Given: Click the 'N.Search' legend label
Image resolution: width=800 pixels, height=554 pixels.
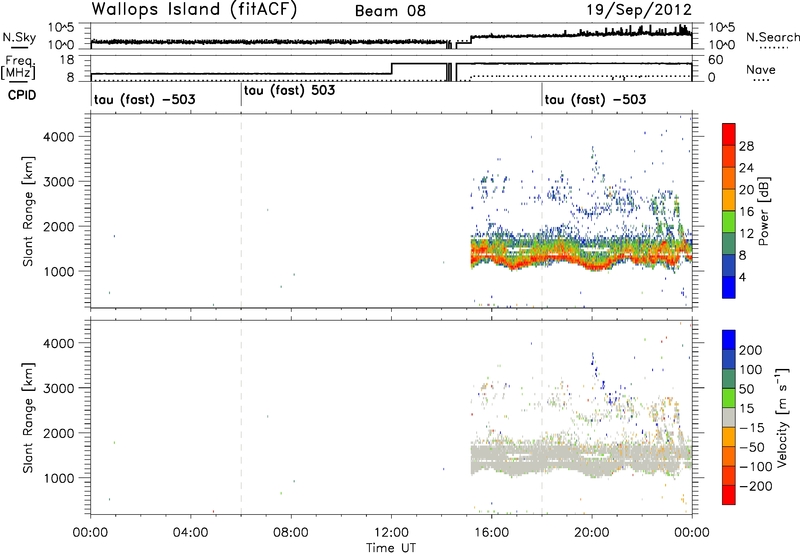Looking at the screenshot, I should point(772,37).
